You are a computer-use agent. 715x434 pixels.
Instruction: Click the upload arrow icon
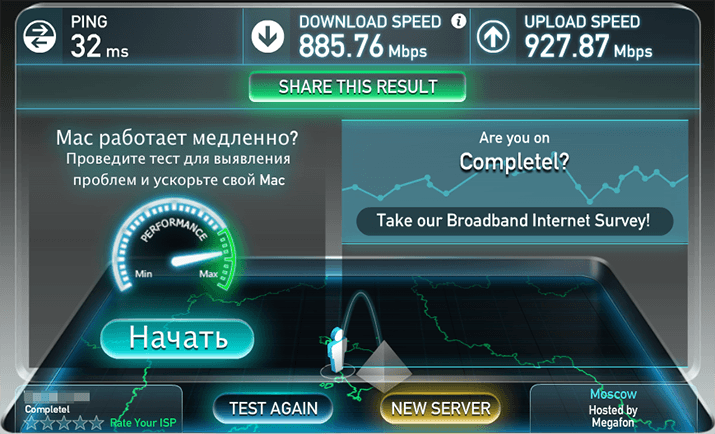[x=493, y=36]
